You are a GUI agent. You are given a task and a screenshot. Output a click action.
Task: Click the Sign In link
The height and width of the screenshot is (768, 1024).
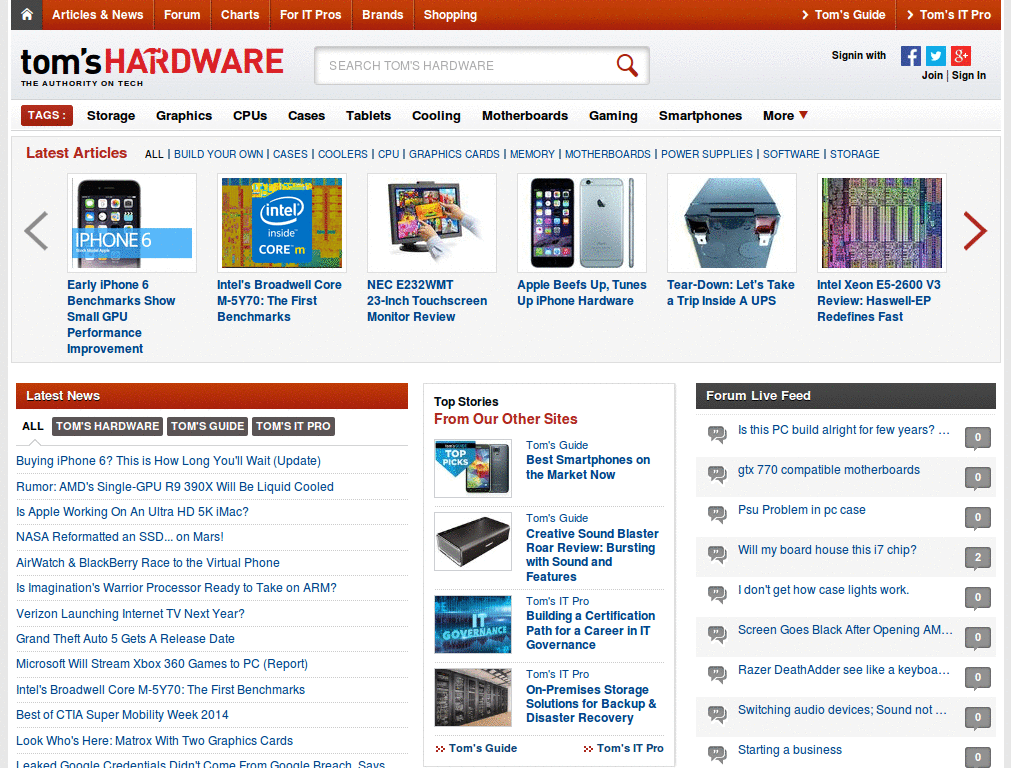[968, 75]
